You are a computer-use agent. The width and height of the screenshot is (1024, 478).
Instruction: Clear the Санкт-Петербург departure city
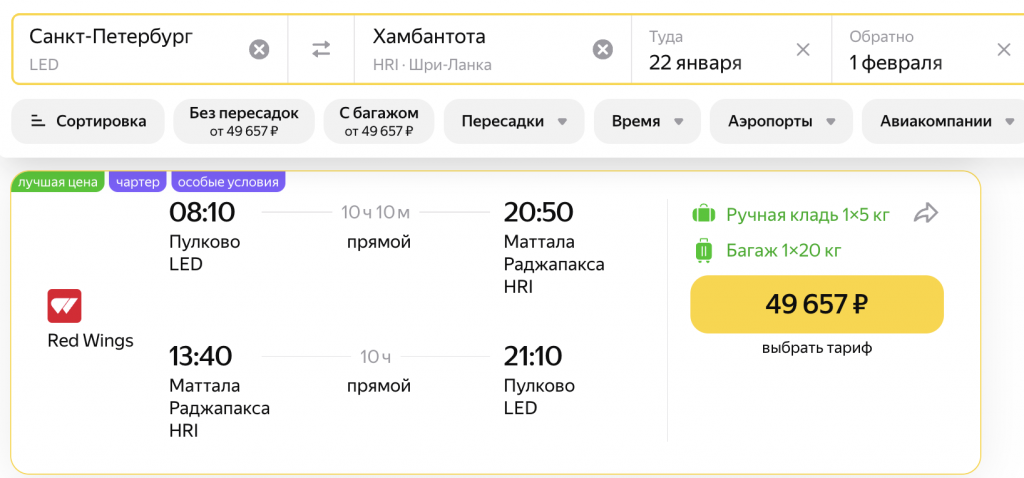point(259,49)
